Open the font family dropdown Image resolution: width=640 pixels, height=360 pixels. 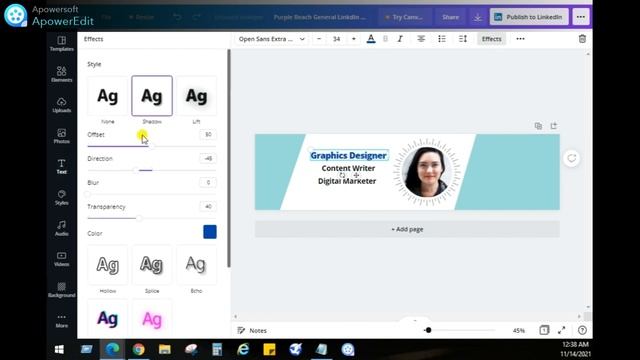click(271, 39)
